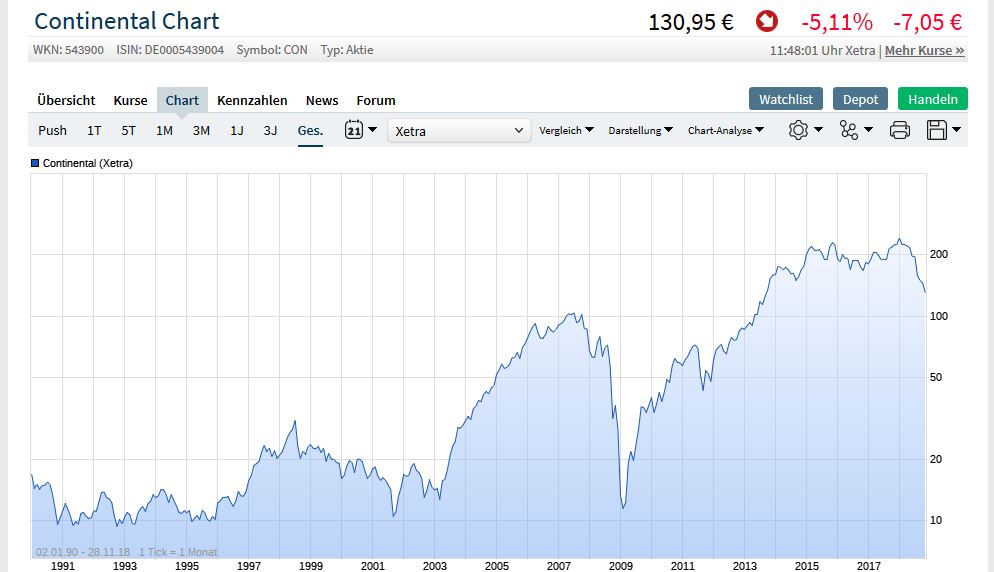Click the red down-trend arrow icon
Image resolution: width=994 pixels, height=572 pixels.
pos(766,22)
